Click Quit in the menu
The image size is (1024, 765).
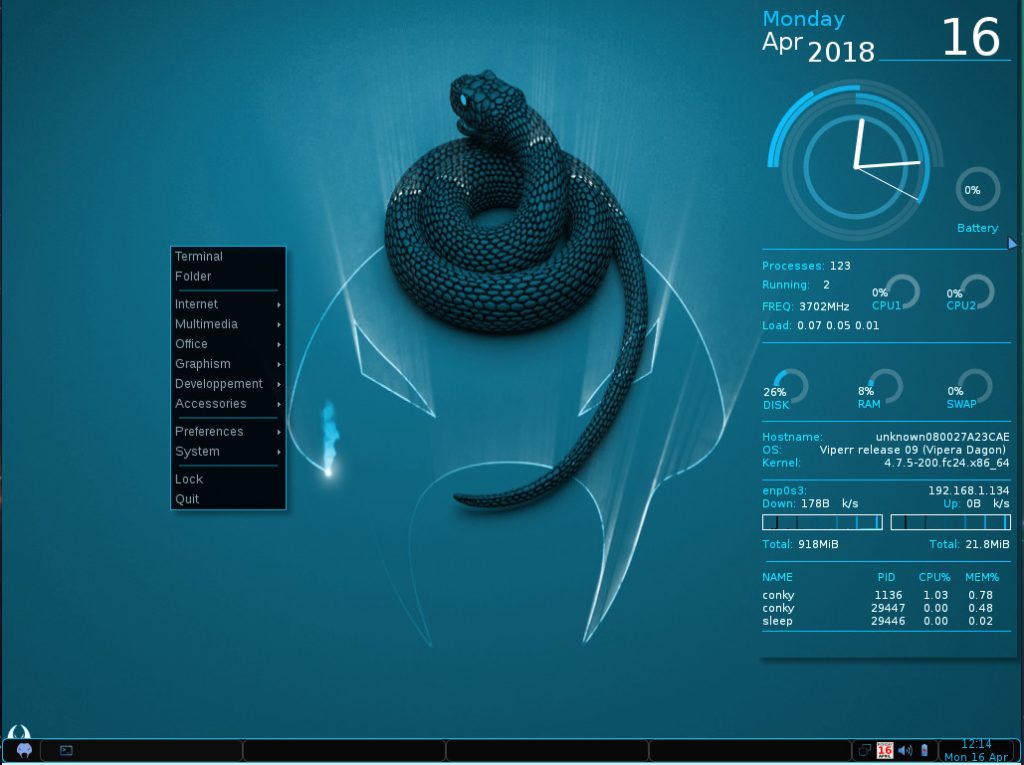click(x=187, y=500)
